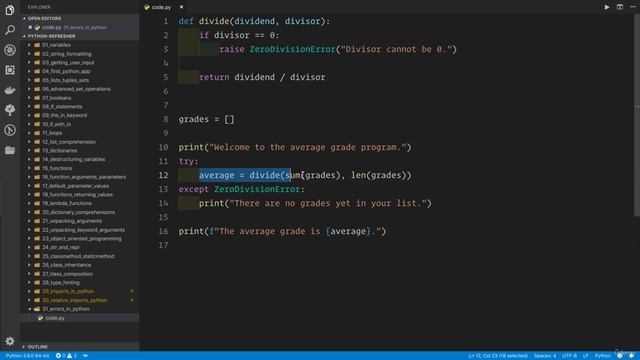Screen dimensions: 640x360
Task: Run Python file with the play icon
Action: tap(607, 7)
